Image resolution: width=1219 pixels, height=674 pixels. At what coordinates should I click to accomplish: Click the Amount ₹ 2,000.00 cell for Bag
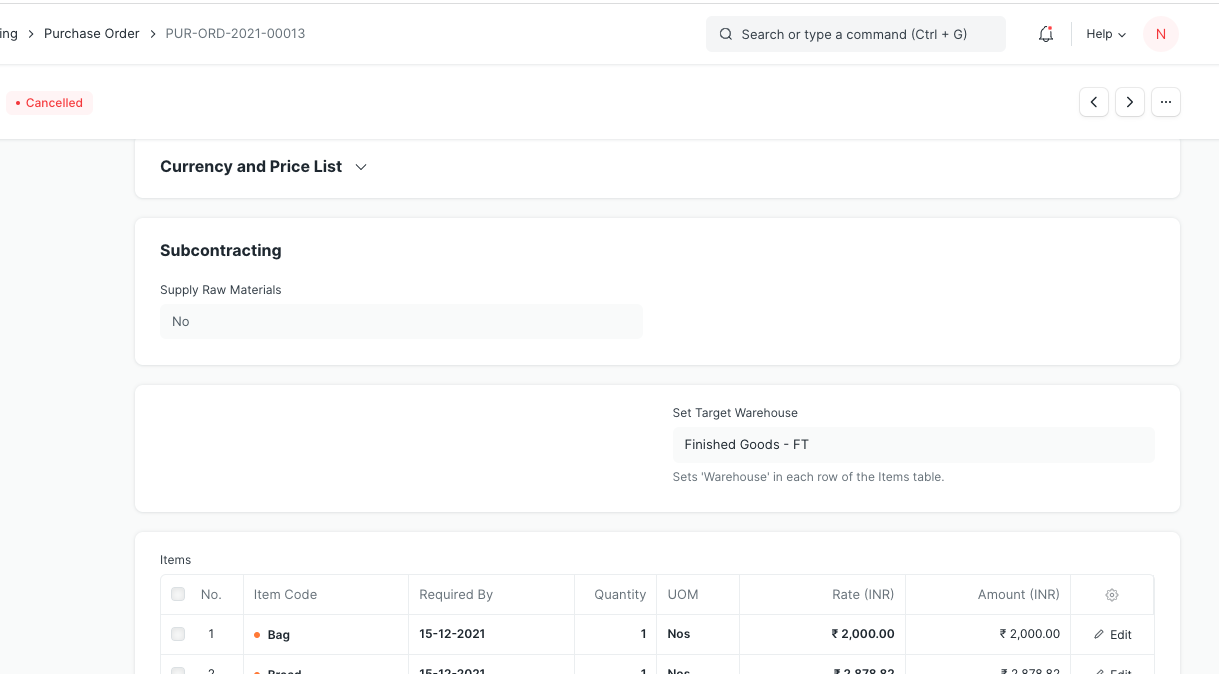(x=988, y=635)
